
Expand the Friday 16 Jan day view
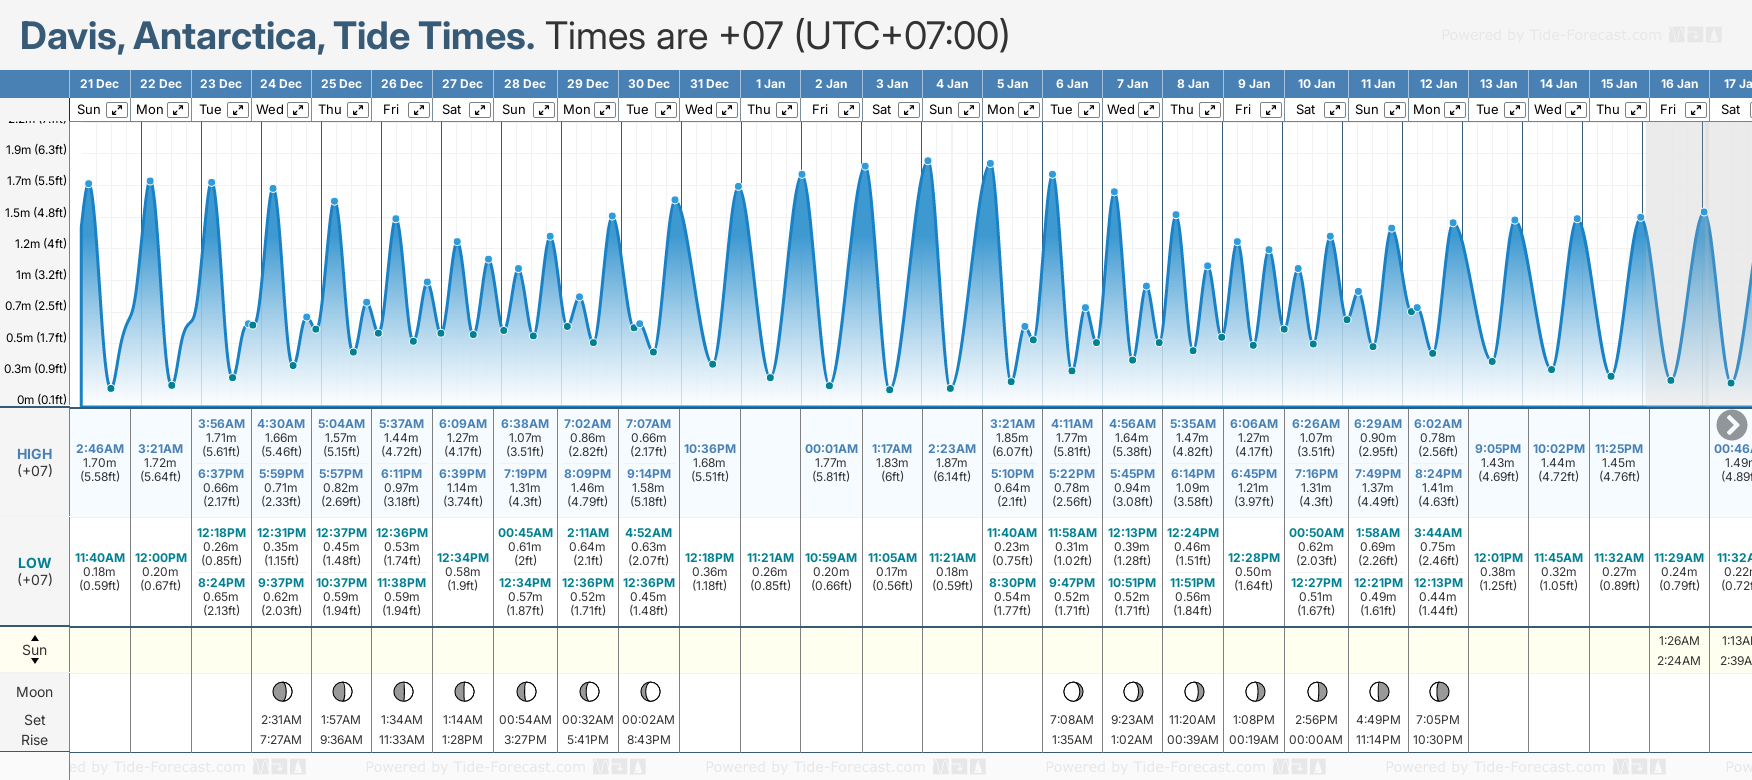pos(1695,110)
